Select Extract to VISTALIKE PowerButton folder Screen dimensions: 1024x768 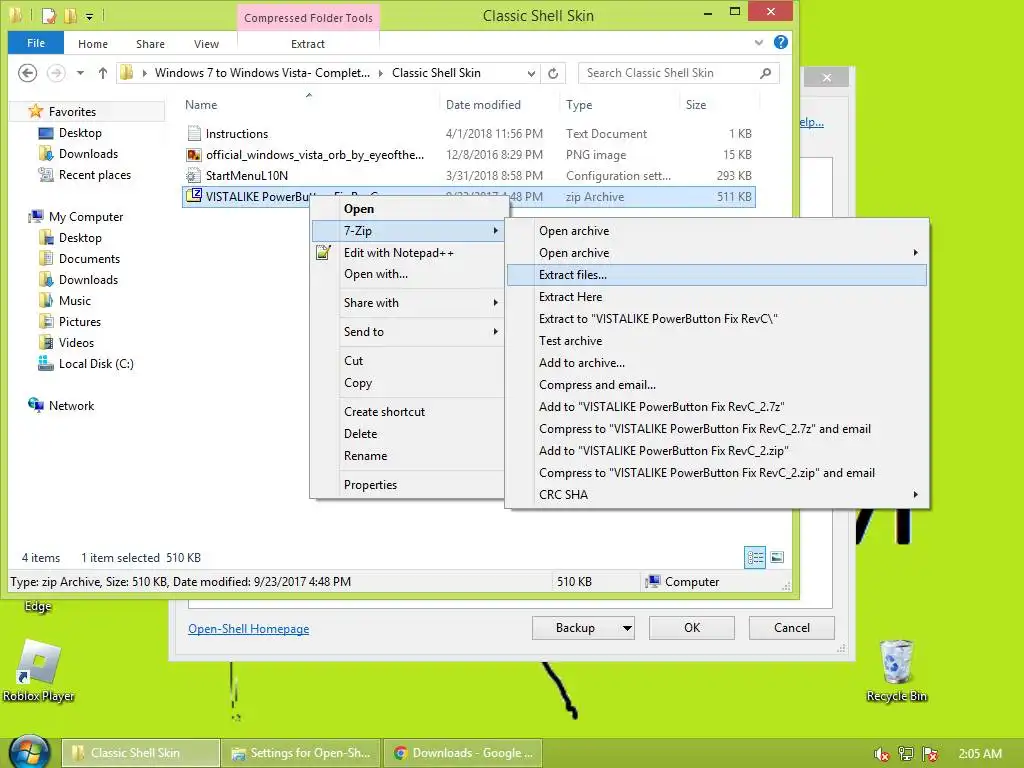[x=717, y=319]
